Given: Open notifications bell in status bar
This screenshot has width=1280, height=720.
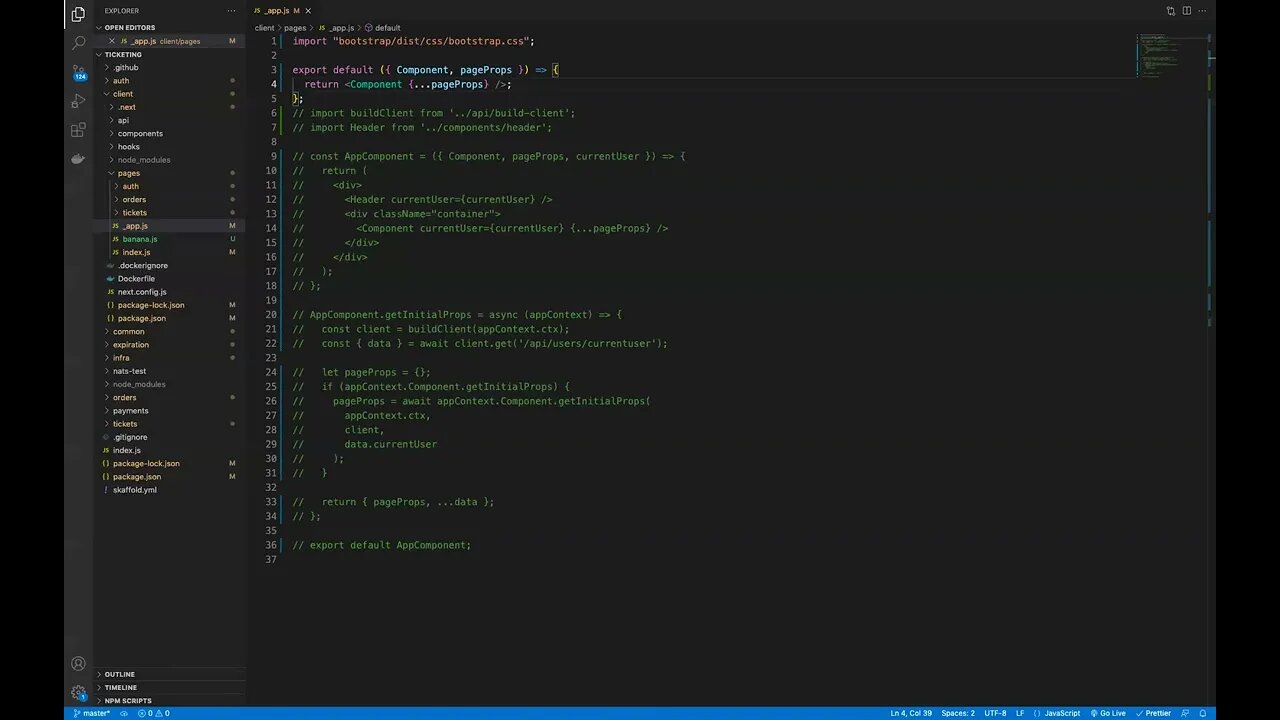Looking at the screenshot, I should click(x=1203, y=713).
